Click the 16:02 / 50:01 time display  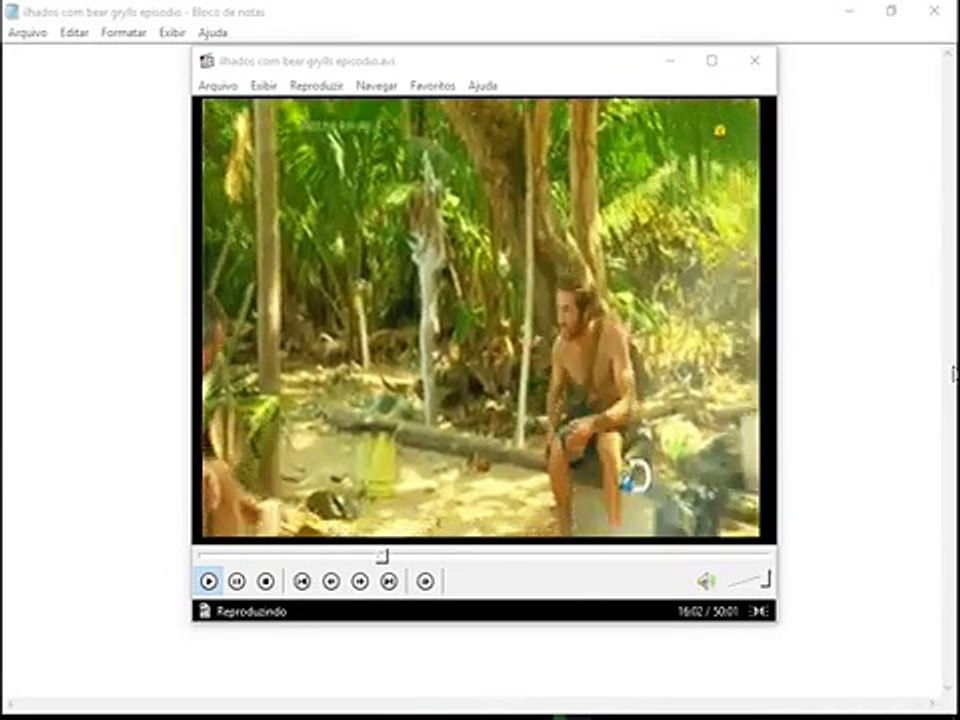[708, 611]
